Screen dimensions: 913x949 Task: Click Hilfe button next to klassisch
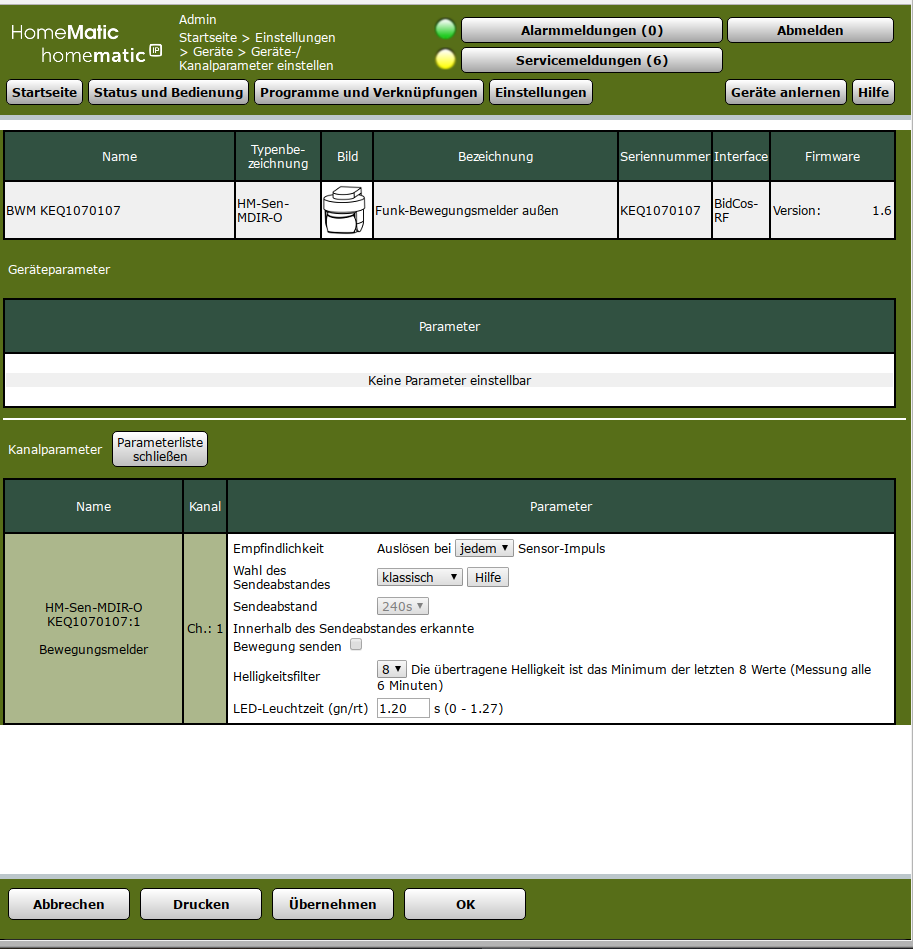(488, 577)
